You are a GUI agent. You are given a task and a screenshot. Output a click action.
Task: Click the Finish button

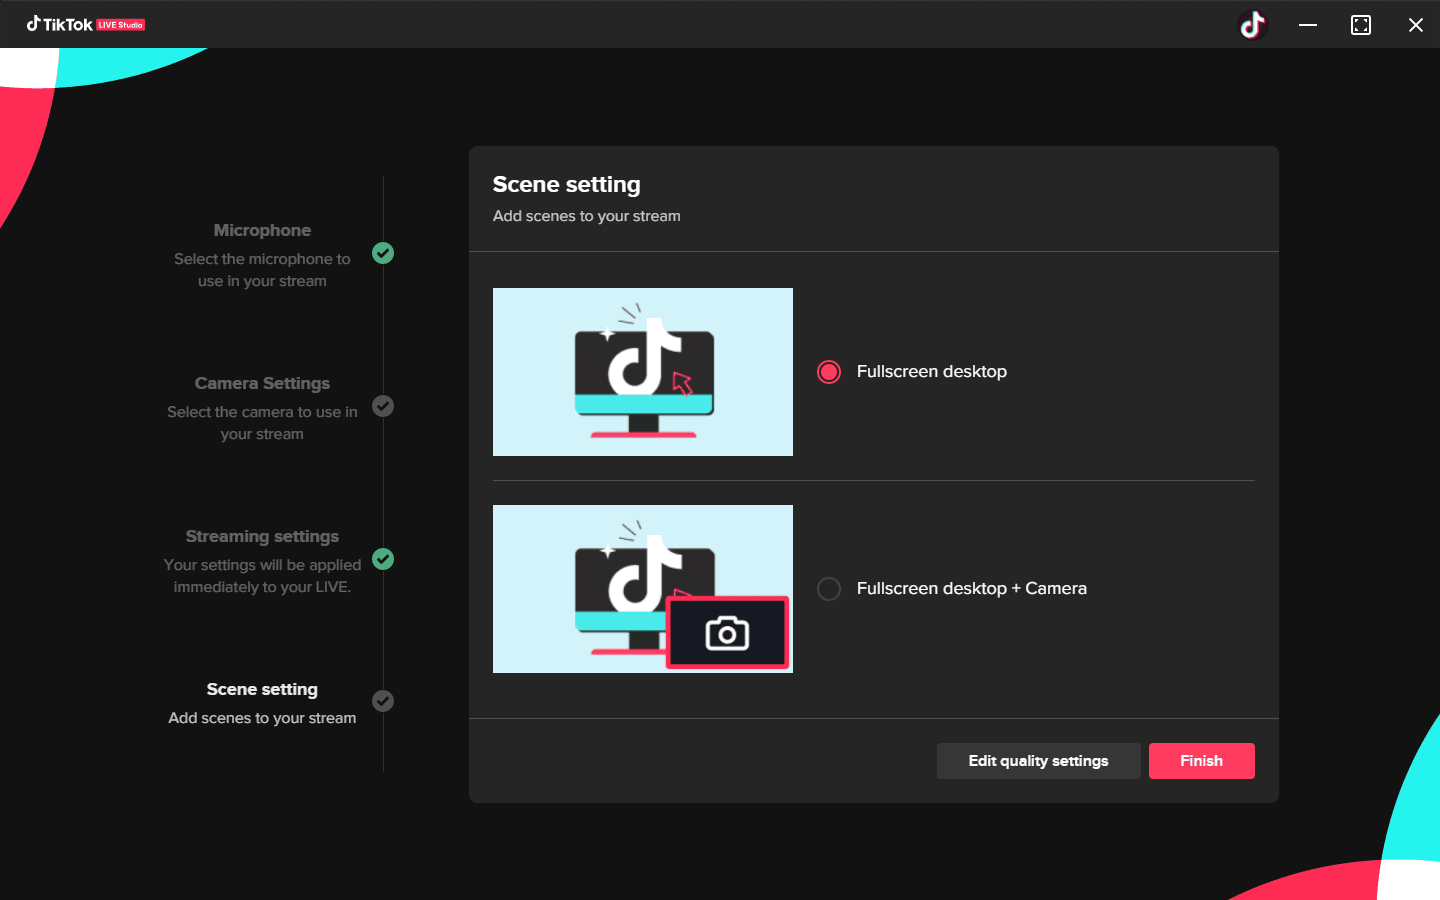click(1201, 760)
